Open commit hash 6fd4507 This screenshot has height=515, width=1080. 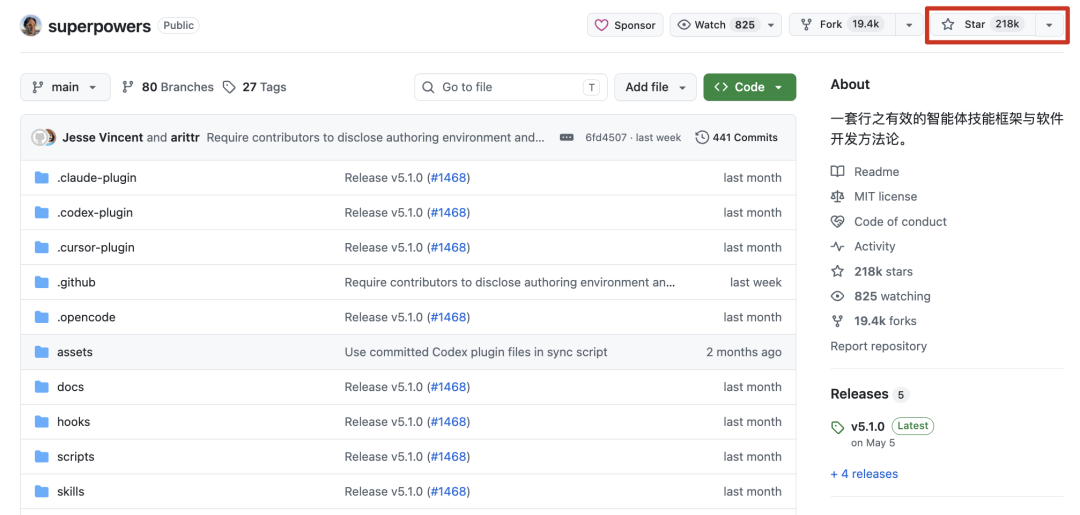pyautogui.click(x=606, y=138)
